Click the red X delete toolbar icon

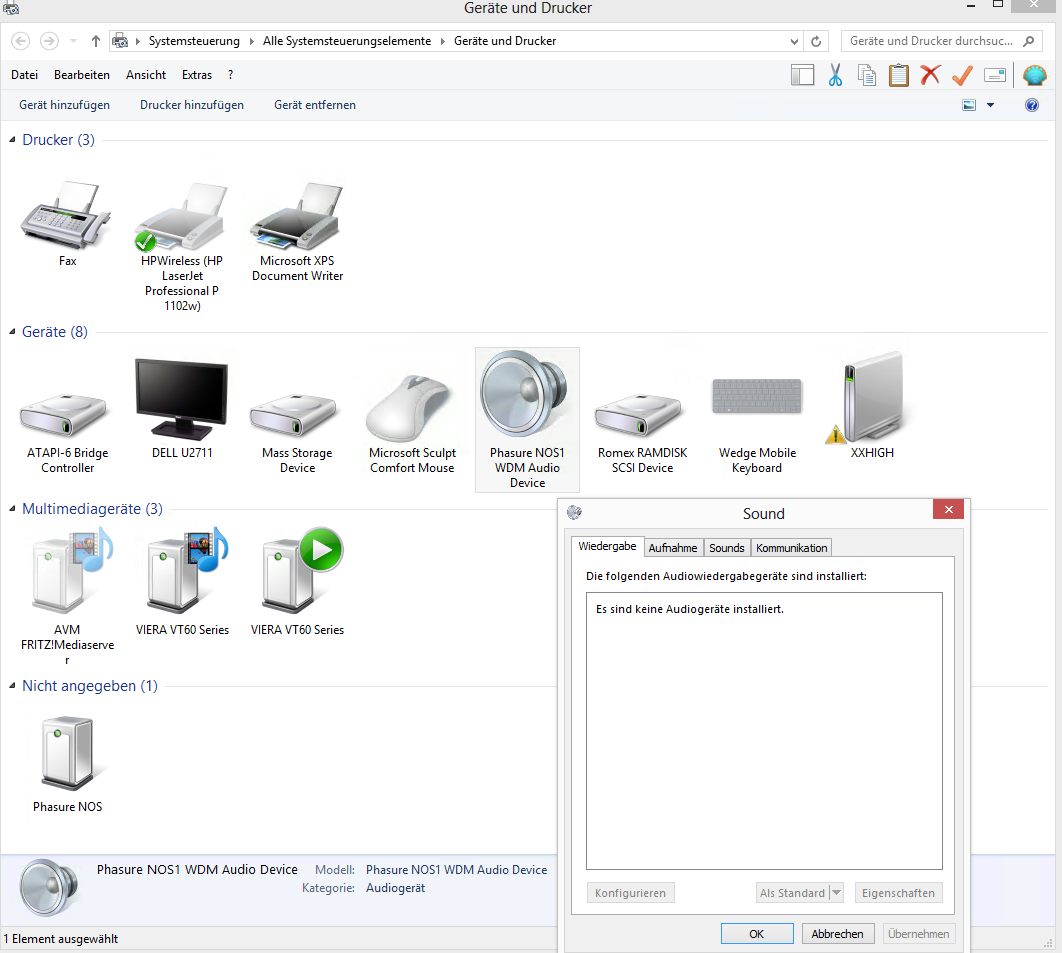point(931,75)
